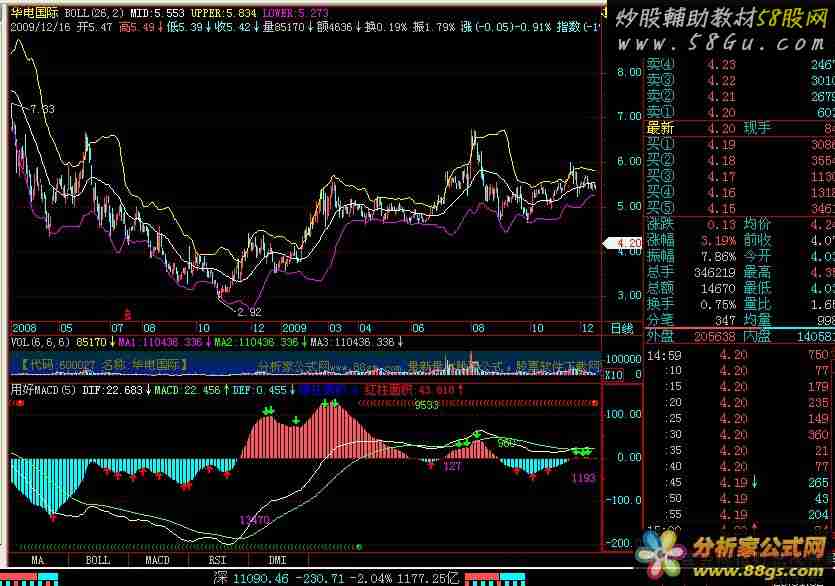Viewport: 835px width, 586px height.
Task: Click the 13470 area label in MACD pane
Action: [x=255, y=520]
